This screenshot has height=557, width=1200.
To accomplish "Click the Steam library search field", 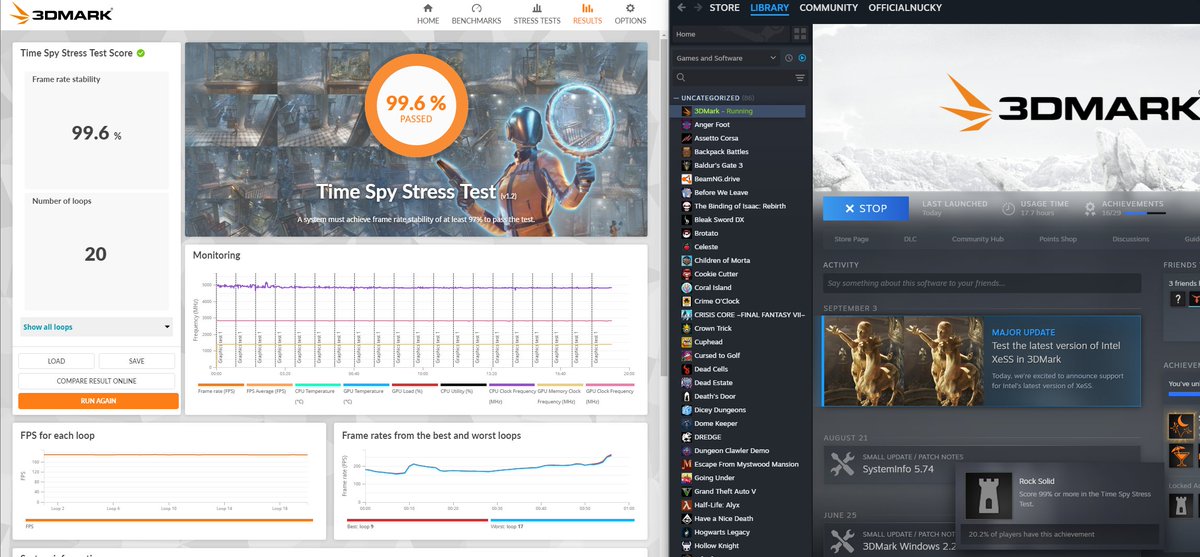I will [740, 77].
